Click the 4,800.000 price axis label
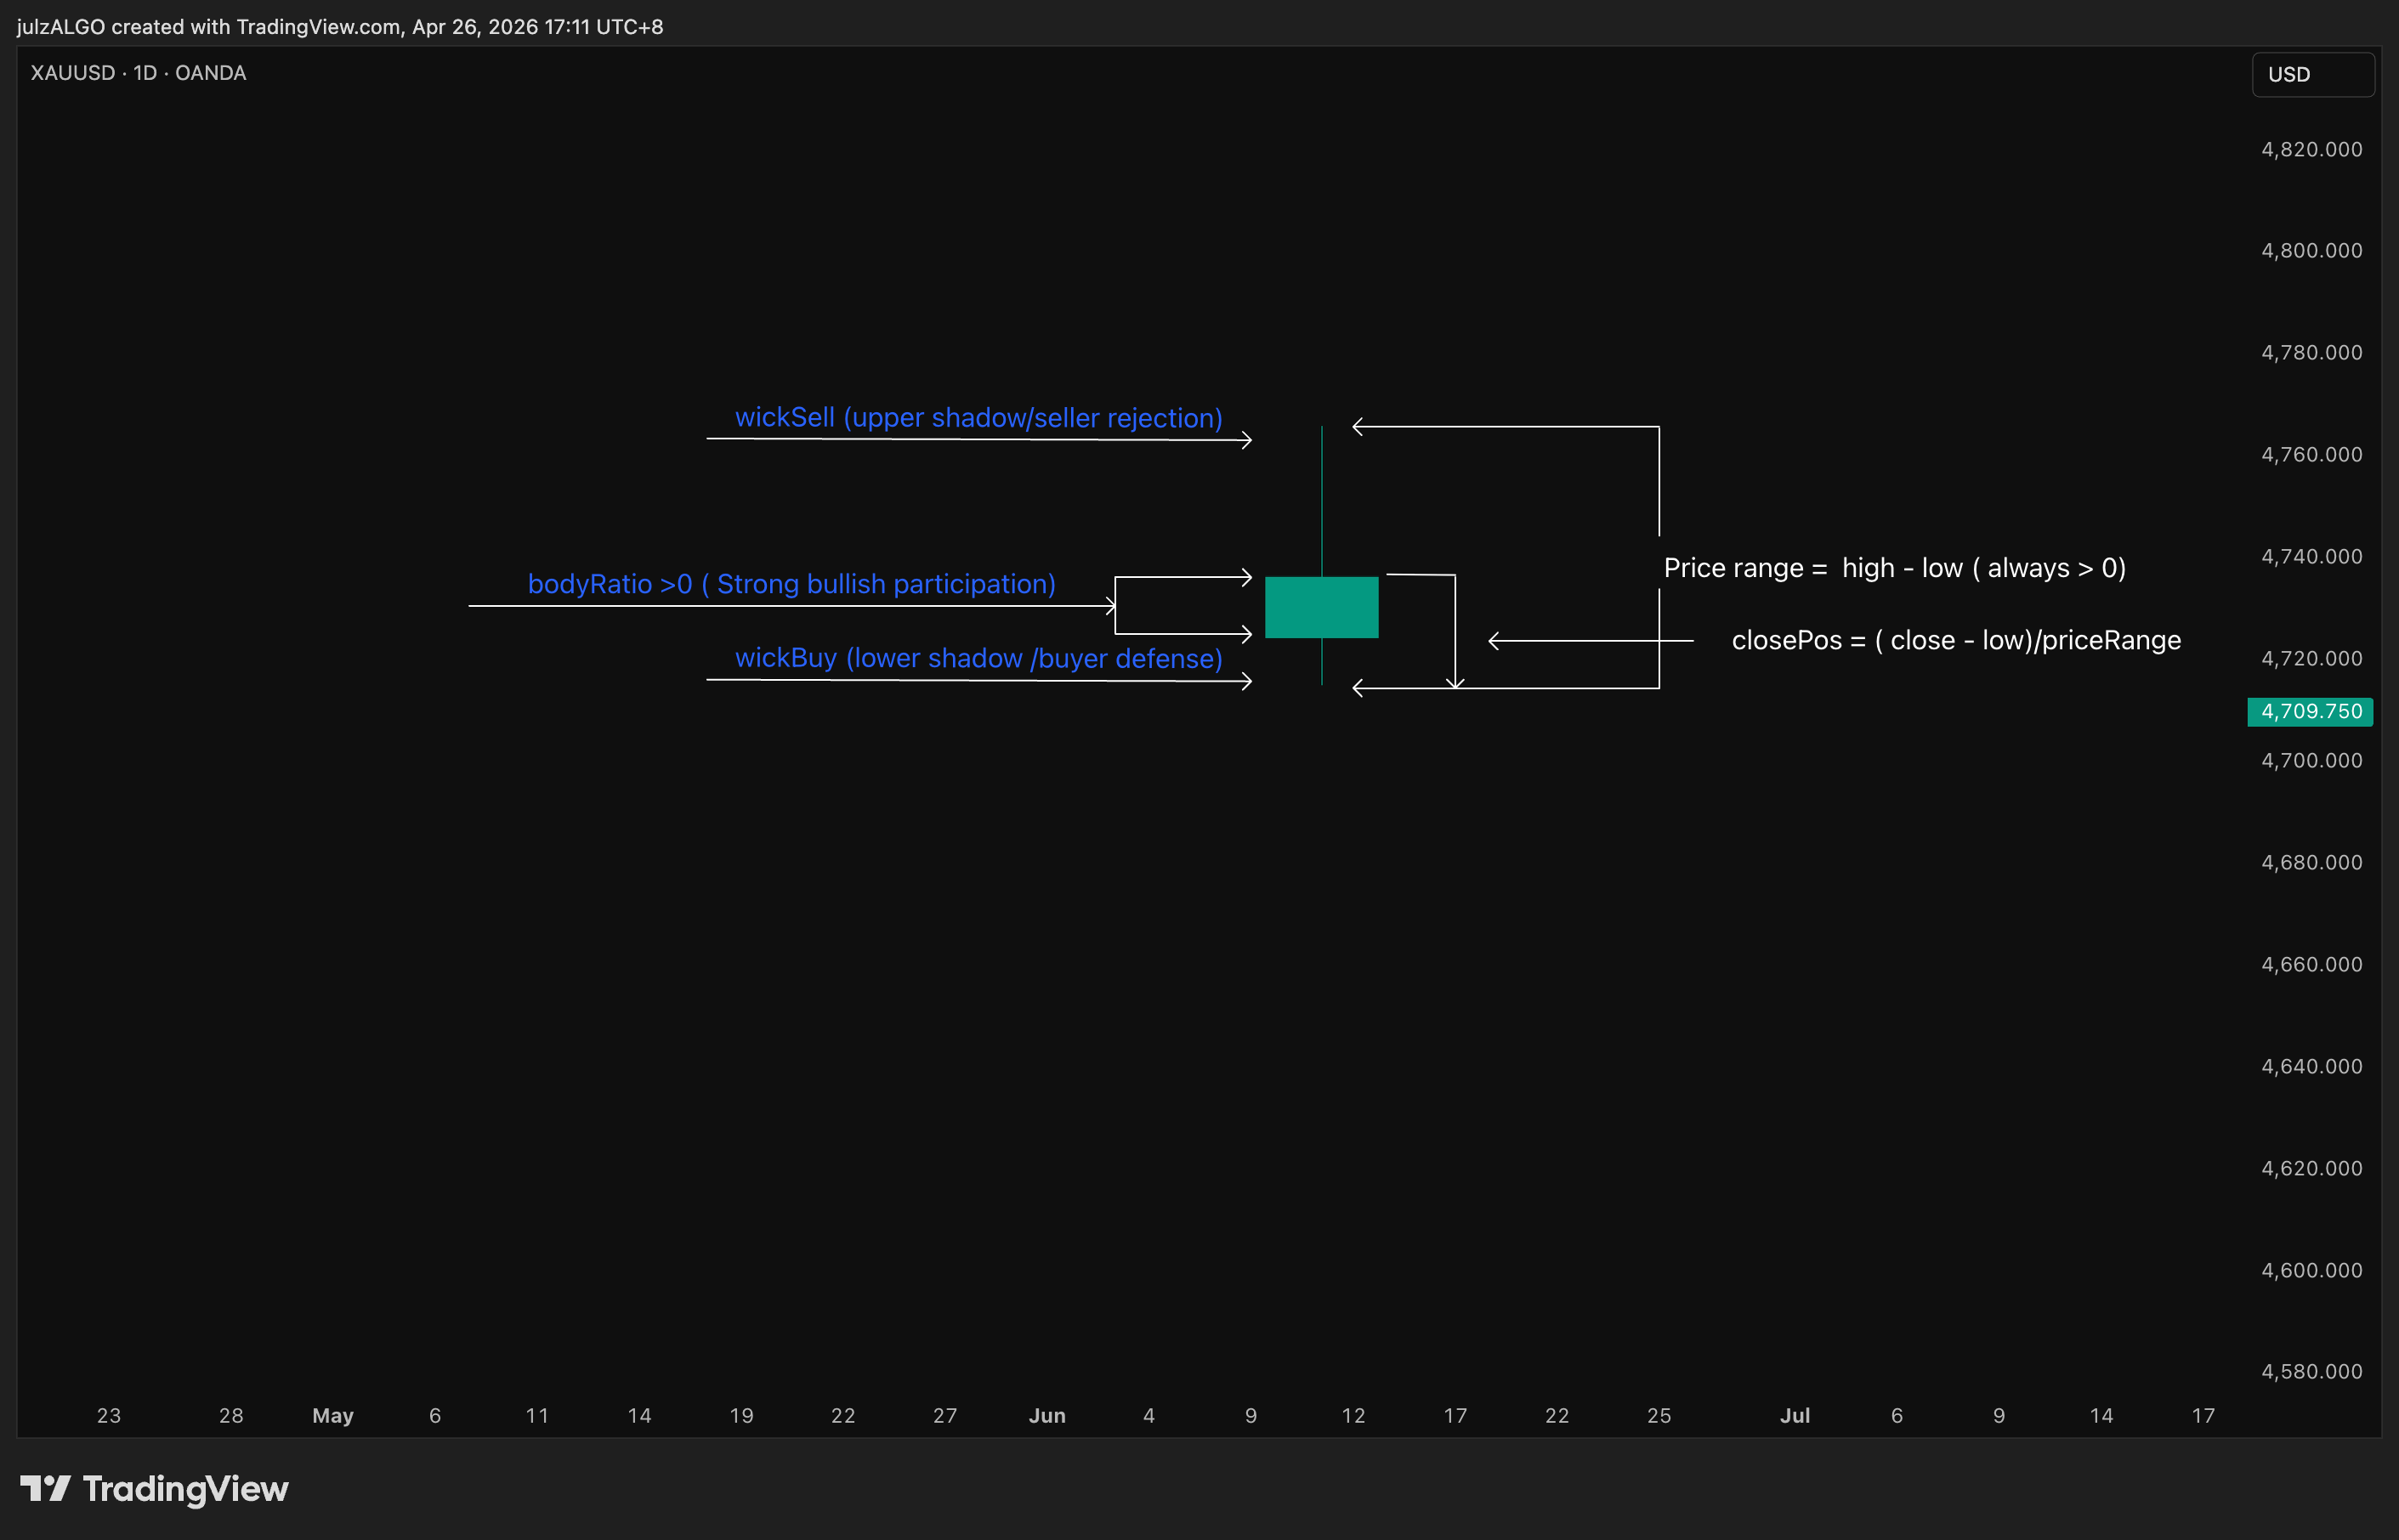2399x1540 pixels. [x=2312, y=250]
